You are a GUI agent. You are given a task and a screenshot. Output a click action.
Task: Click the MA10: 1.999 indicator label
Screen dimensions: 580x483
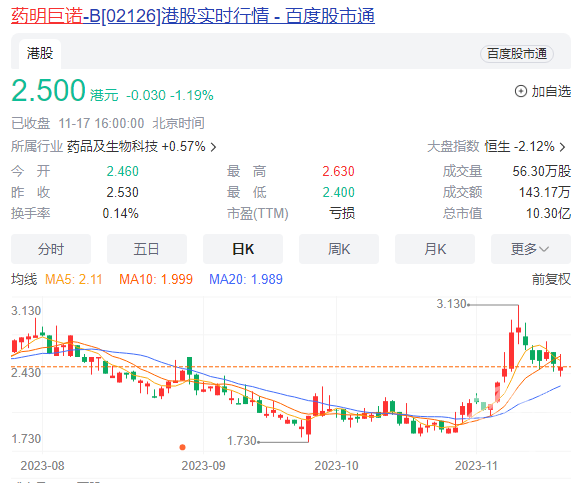[x=156, y=279]
